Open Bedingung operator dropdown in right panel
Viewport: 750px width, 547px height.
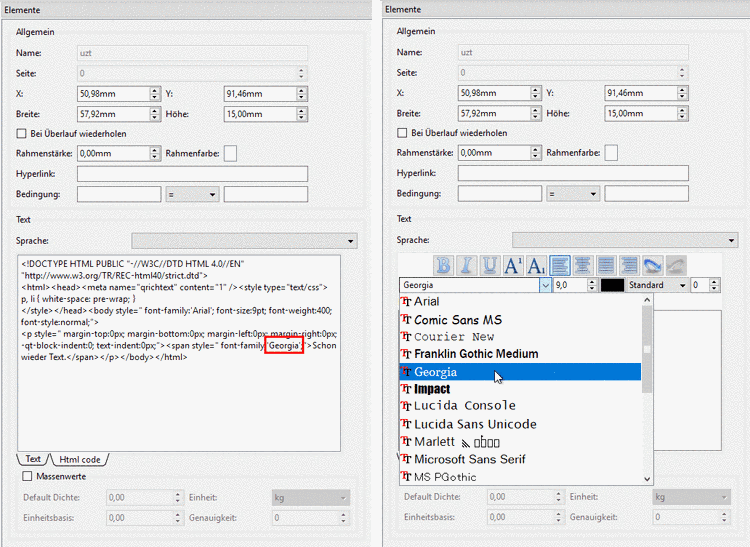point(573,194)
